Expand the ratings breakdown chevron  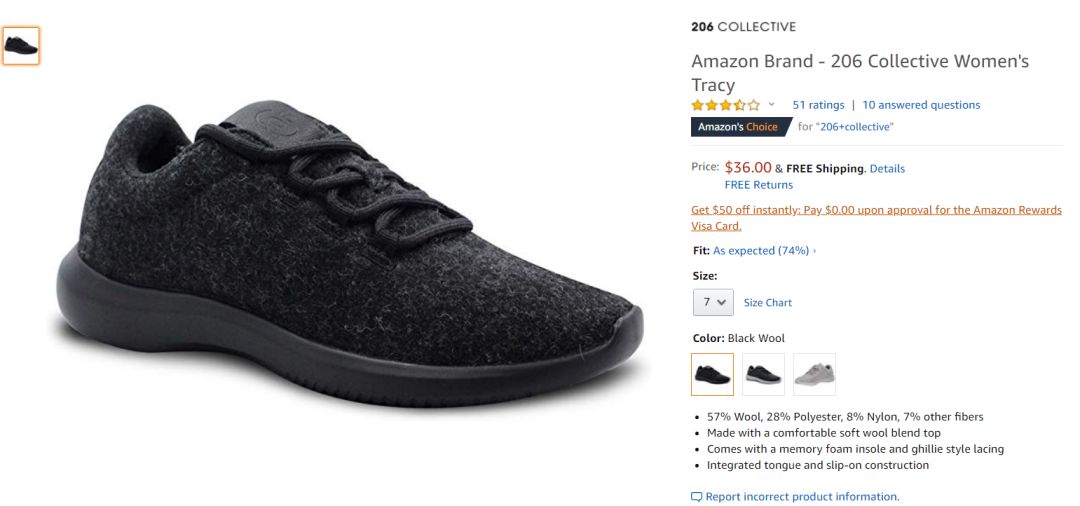click(x=771, y=105)
